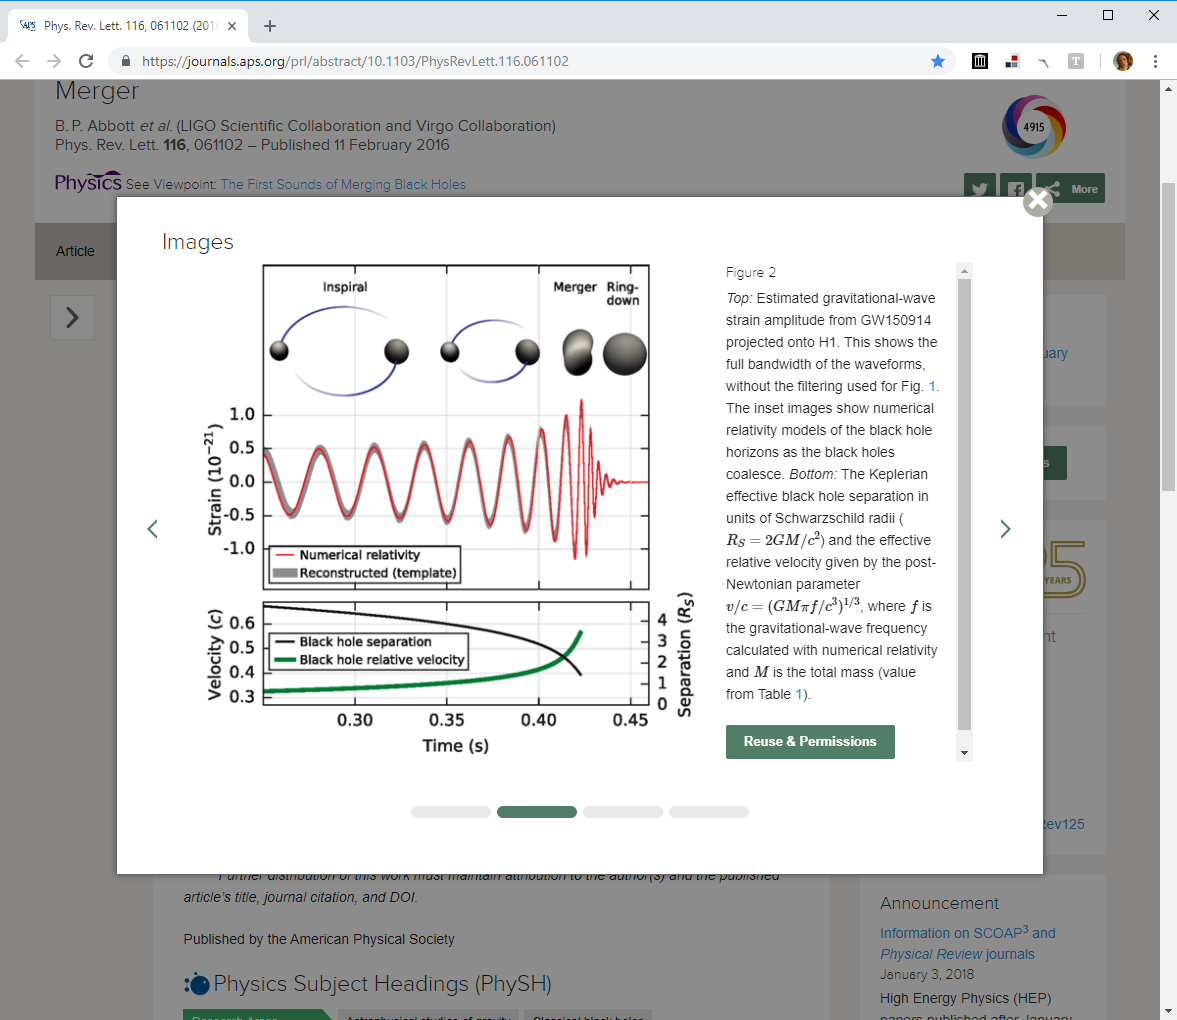Select the third image pagination indicator
1177x1020 pixels.
(622, 812)
